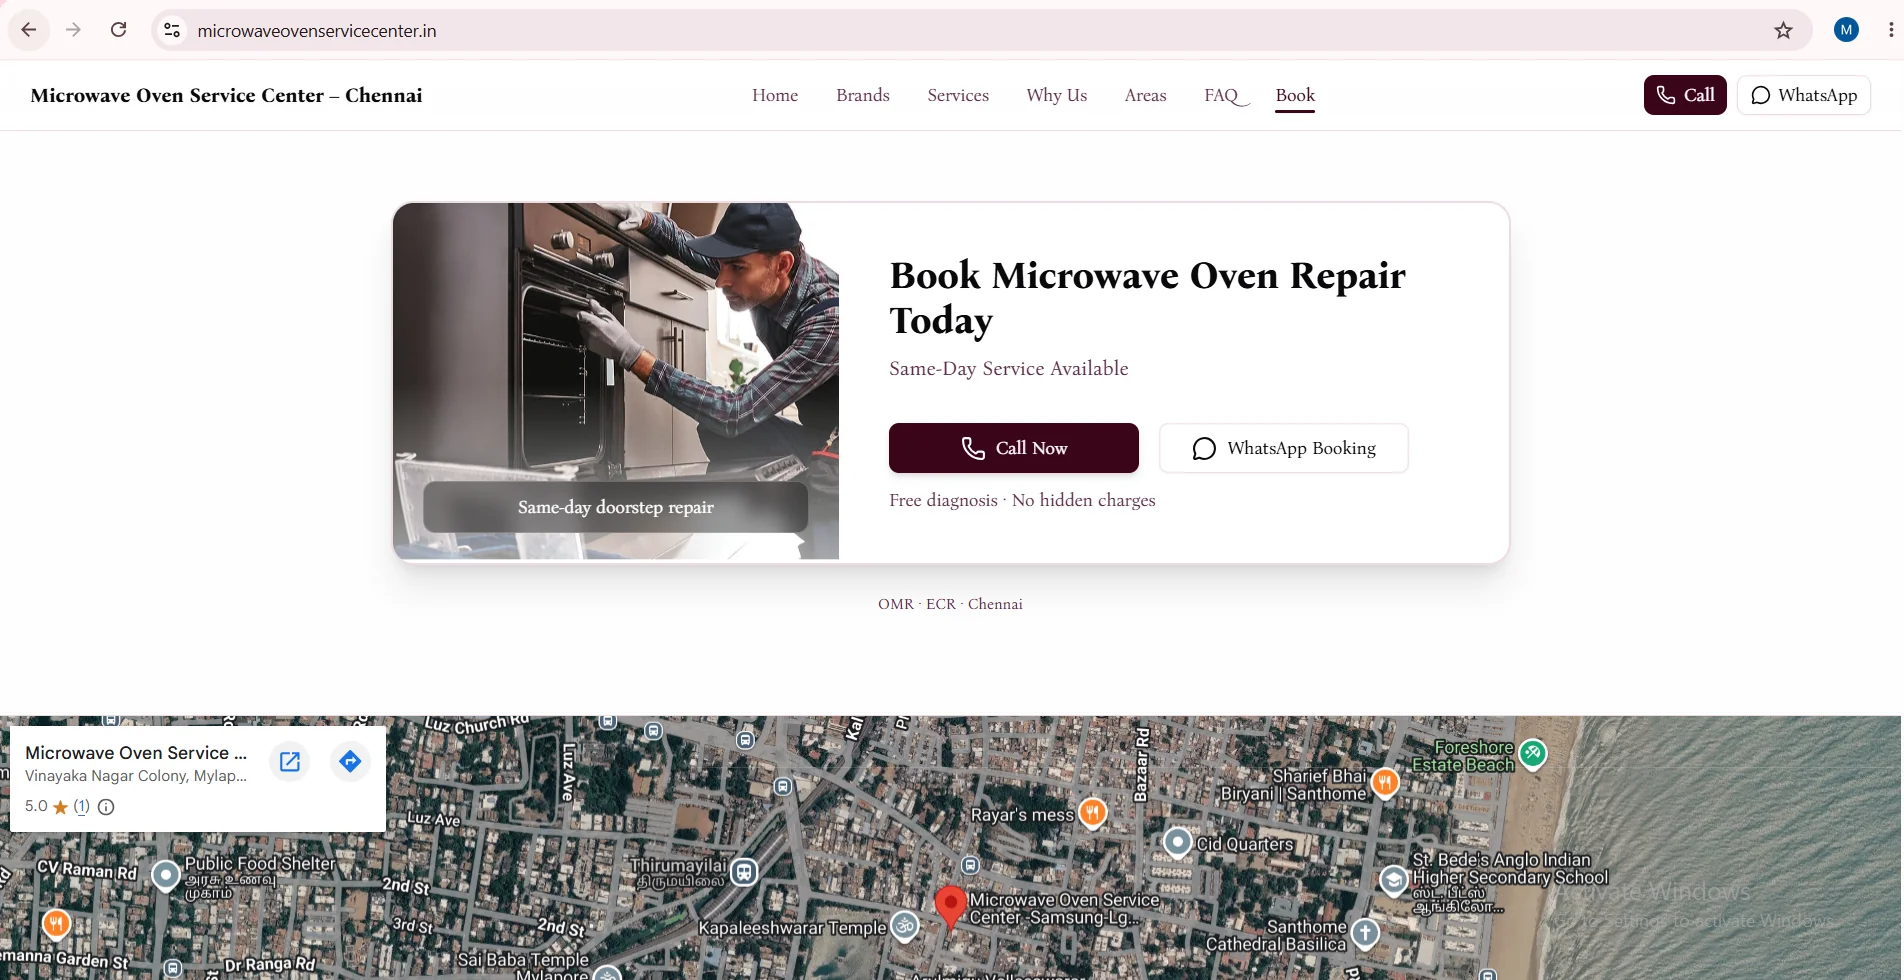The height and width of the screenshot is (980, 1904).
Task: Select the Public Food Shelter marker
Action: pos(165,875)
